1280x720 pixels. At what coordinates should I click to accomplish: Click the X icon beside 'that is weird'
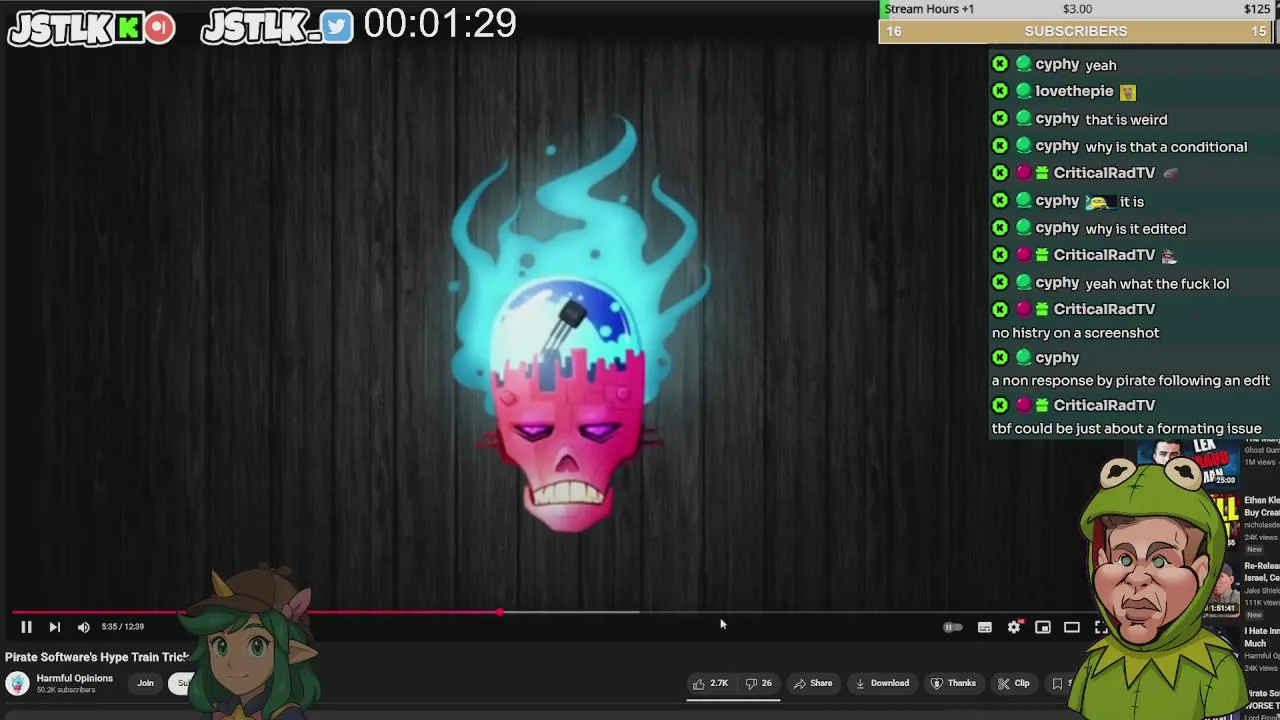point(1000,119)
